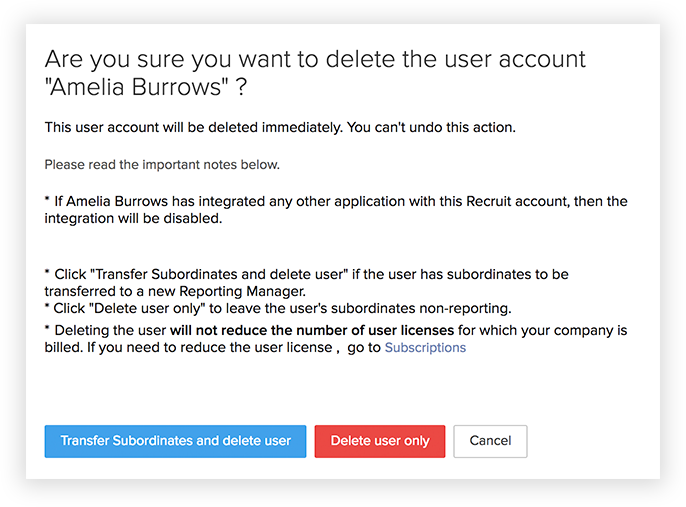Click the "Are you sure" heading's first line
Viewport: 686px width, 507px height.
coord(316,58)
